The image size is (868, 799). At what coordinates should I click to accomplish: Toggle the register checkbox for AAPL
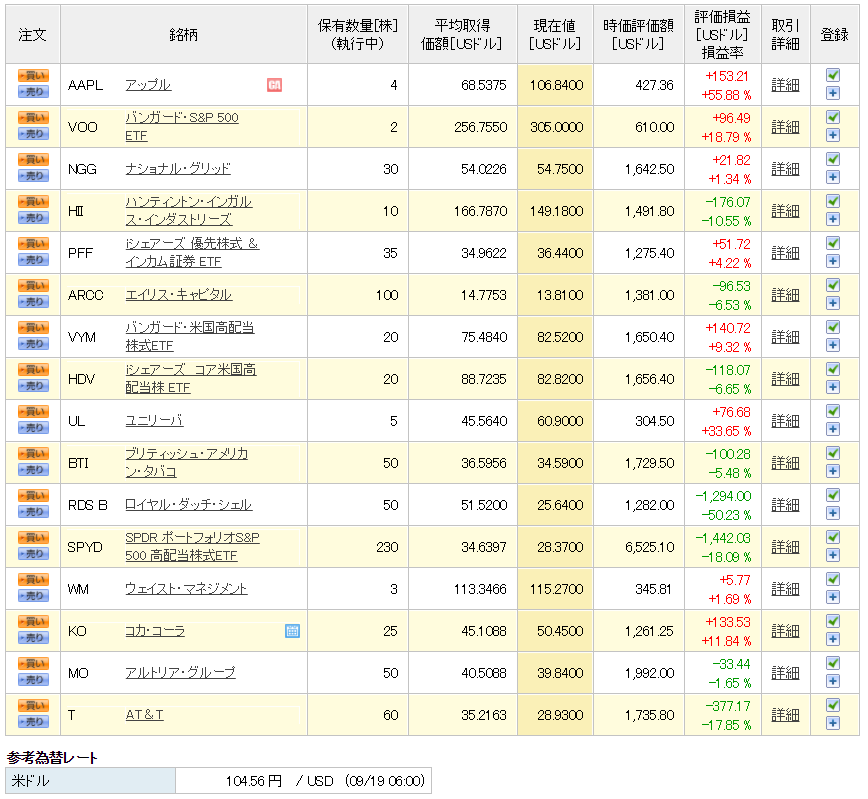[833, 75]
